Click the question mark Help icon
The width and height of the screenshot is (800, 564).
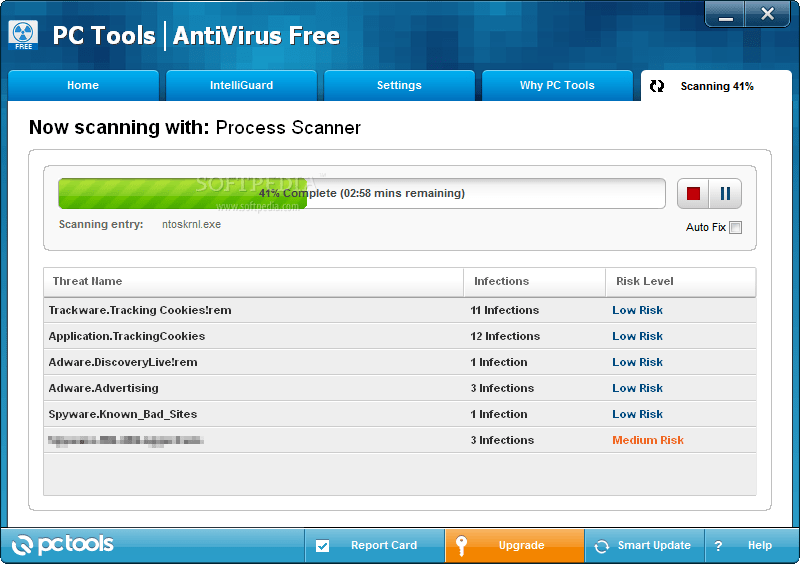pos(718,546)
